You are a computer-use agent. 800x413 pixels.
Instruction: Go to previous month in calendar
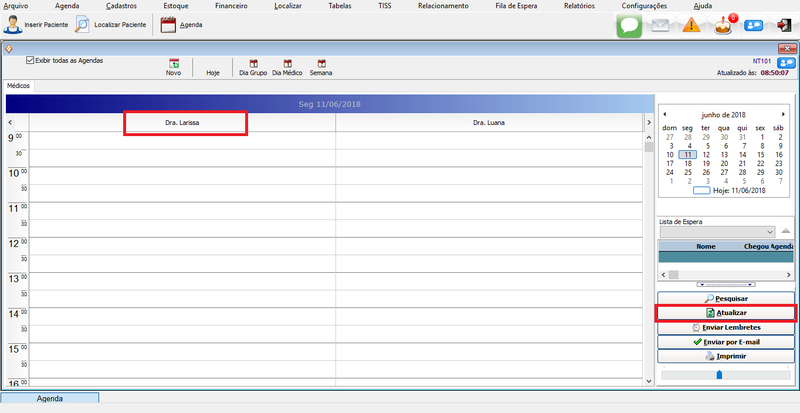click(x=665, y=115)
